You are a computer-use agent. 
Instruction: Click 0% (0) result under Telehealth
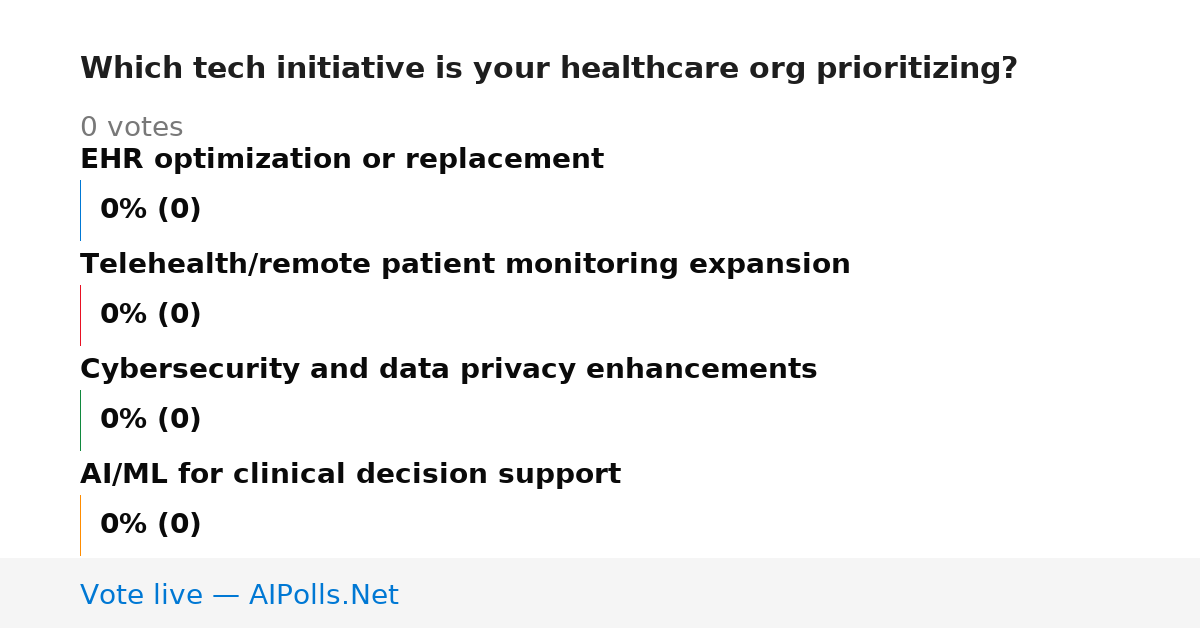tap(150, 315)
